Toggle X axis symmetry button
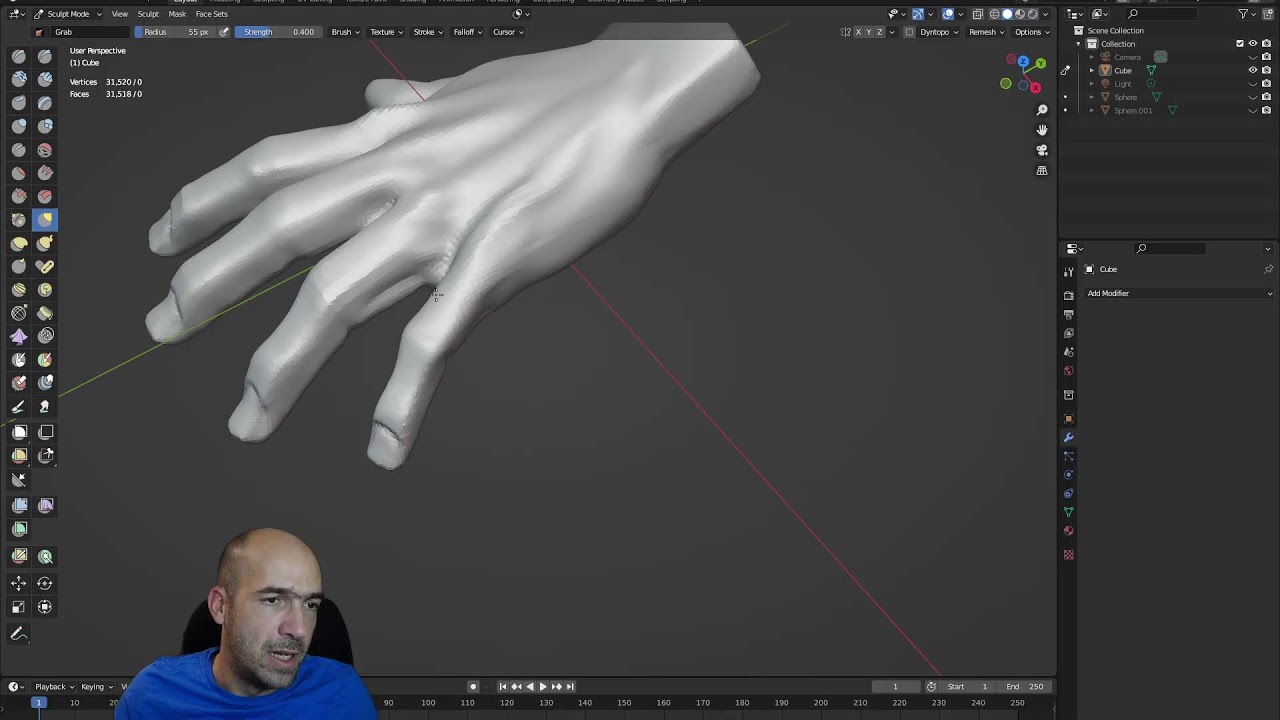Viewport: 1280px width, 720px height. [x=858, y=32]
